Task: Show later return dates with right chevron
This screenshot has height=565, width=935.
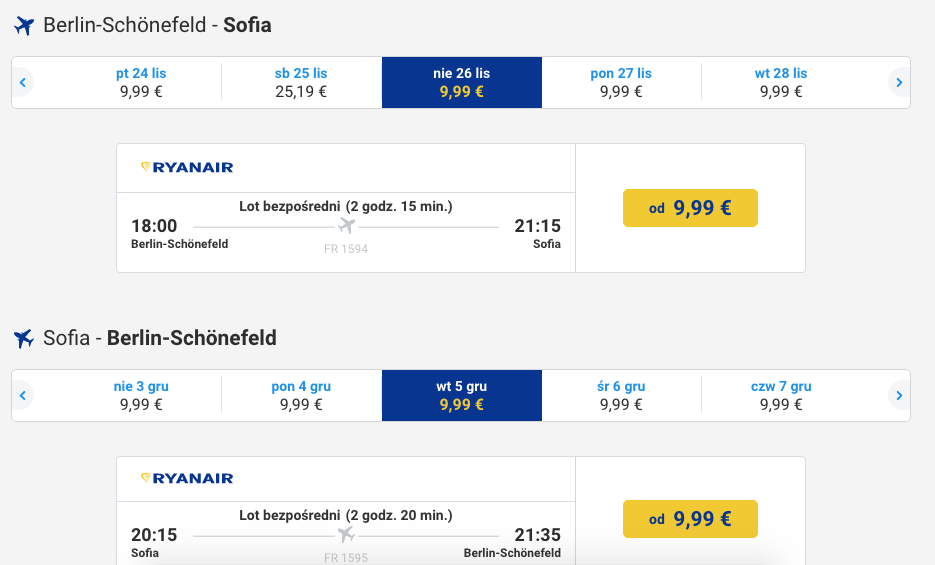Action: pos(899,396)
